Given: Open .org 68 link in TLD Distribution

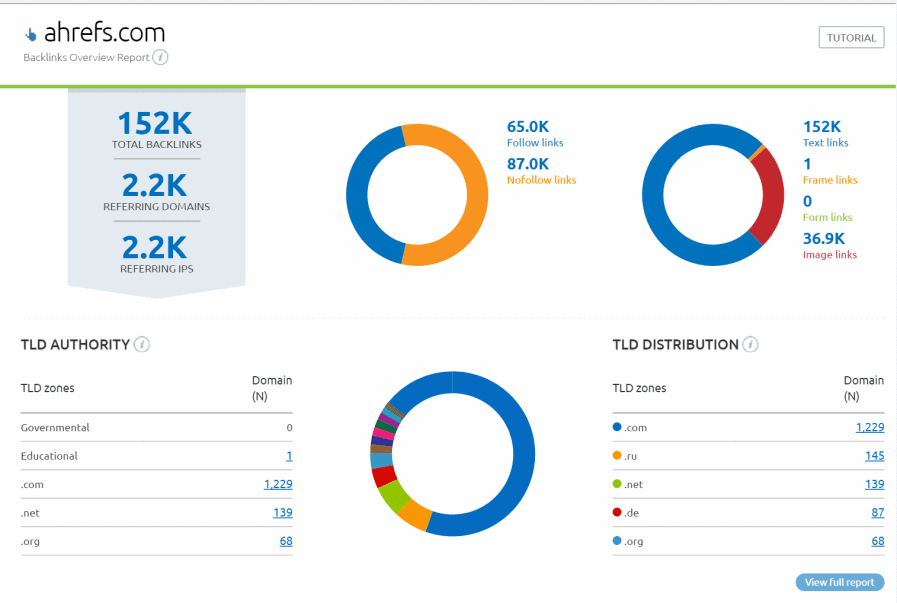Looking at the screenshot, I should tap(878, 541).
